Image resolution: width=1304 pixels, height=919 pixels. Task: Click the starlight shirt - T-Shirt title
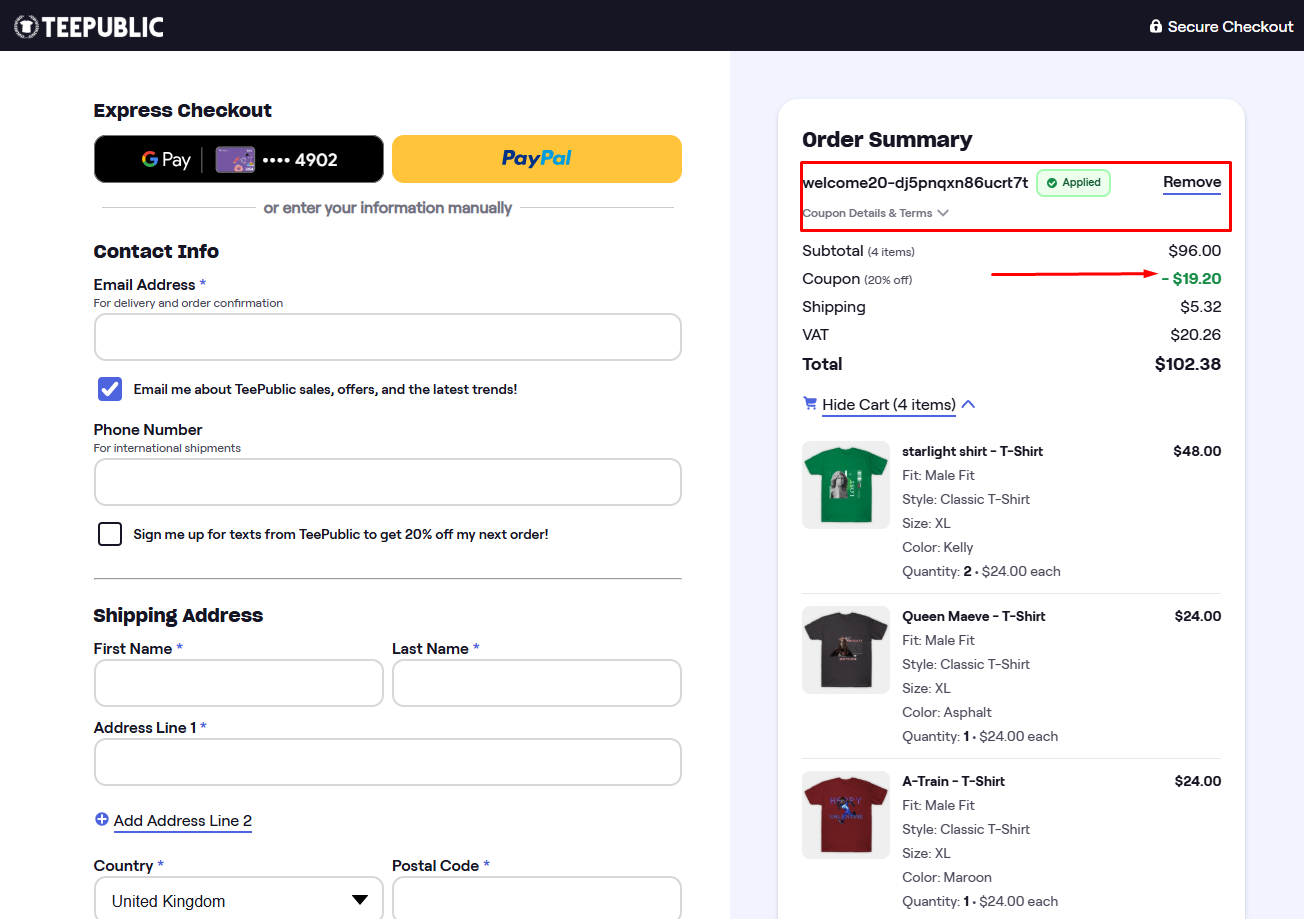coord(972,451)
